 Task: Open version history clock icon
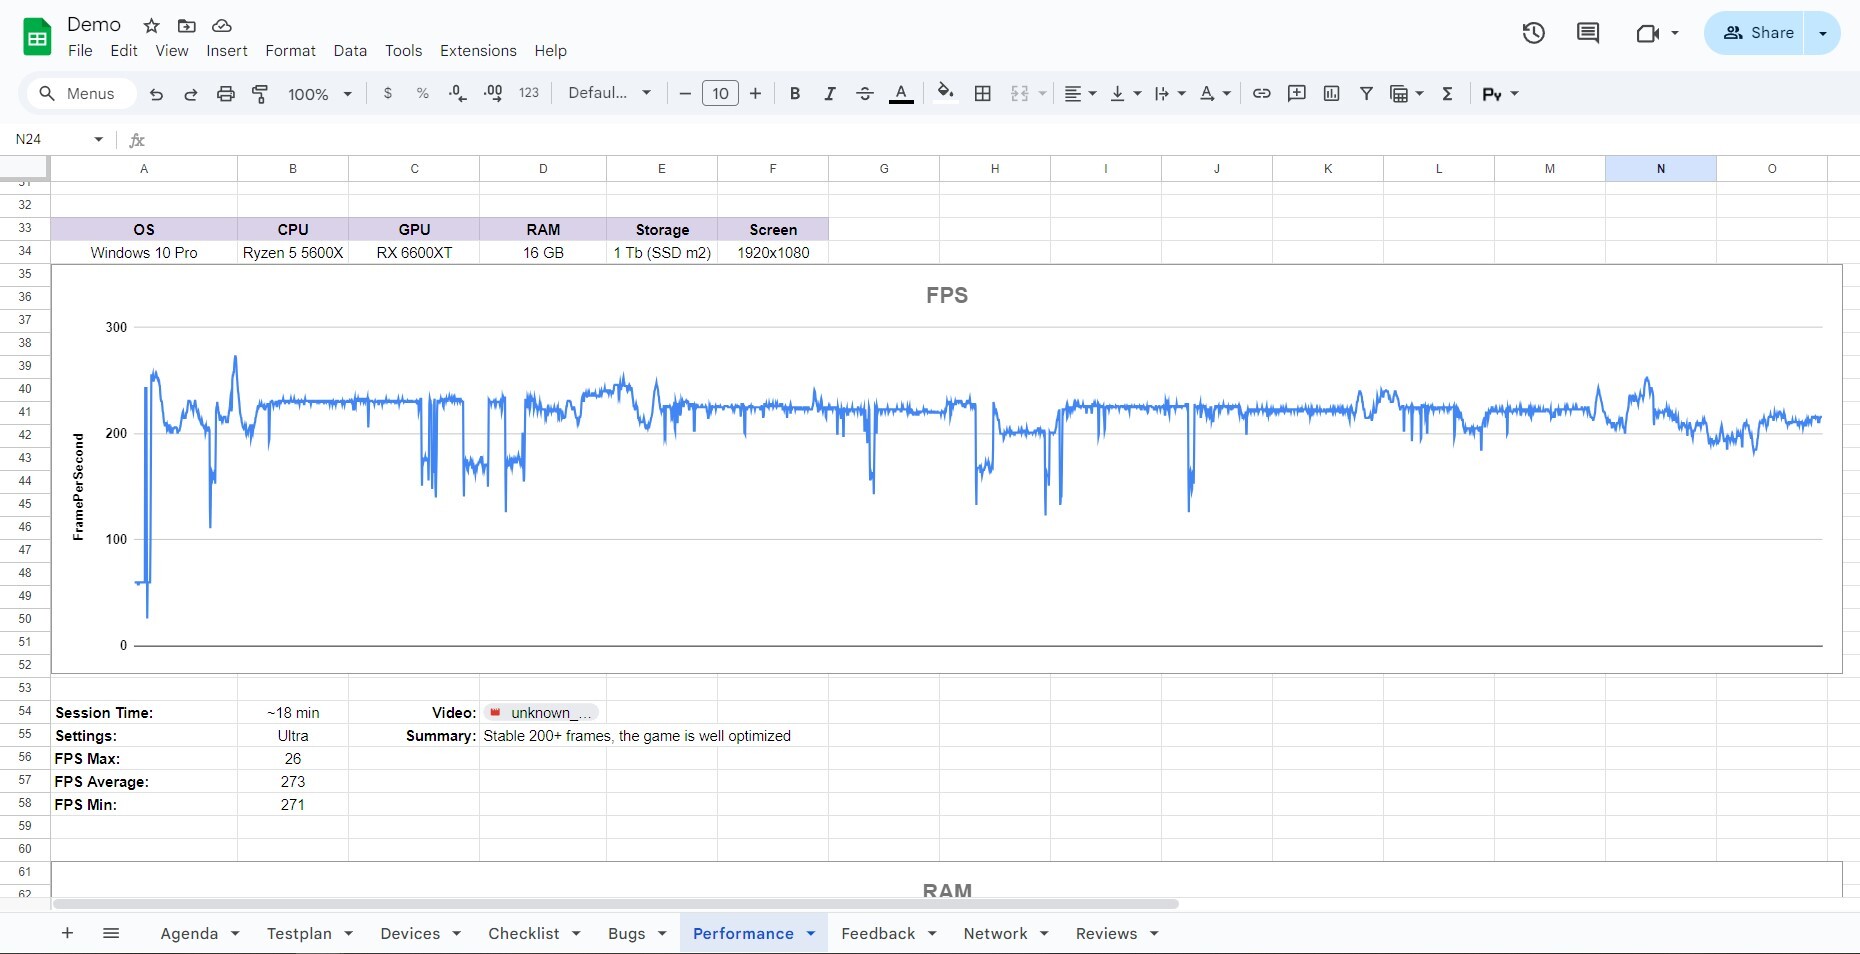[1533, 33]
